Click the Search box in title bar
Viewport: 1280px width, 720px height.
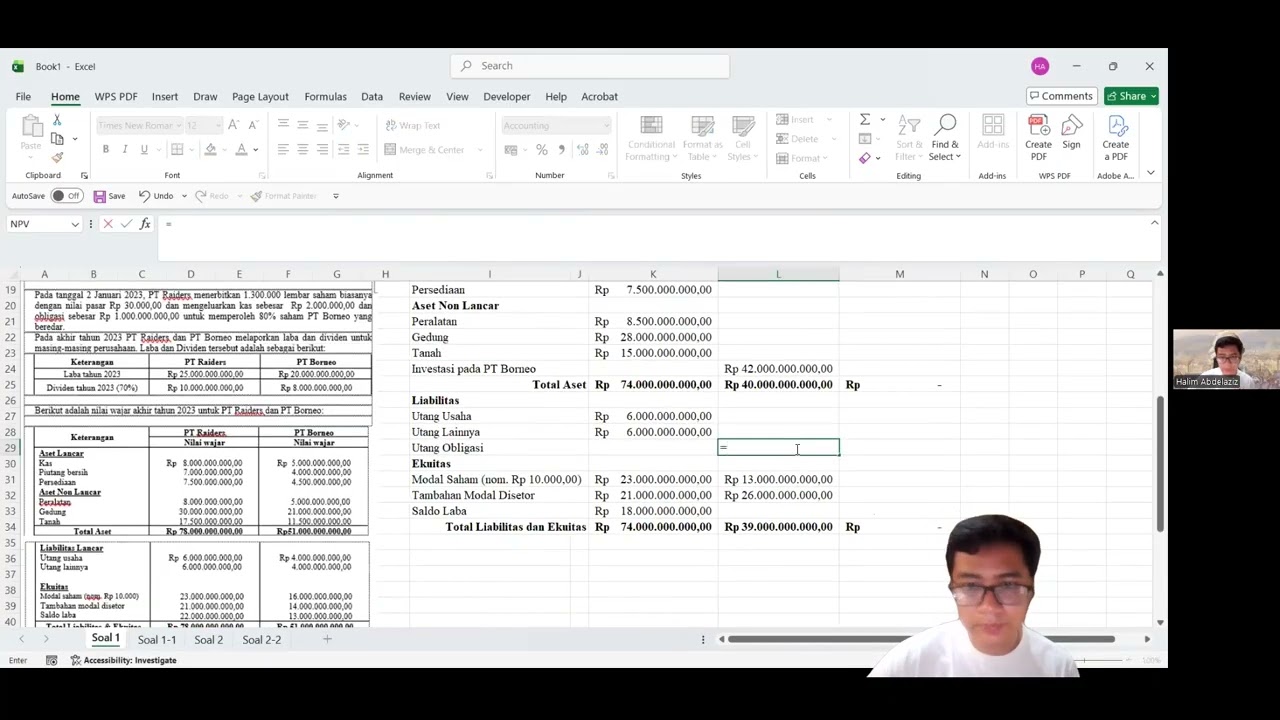tap(590, 66)
